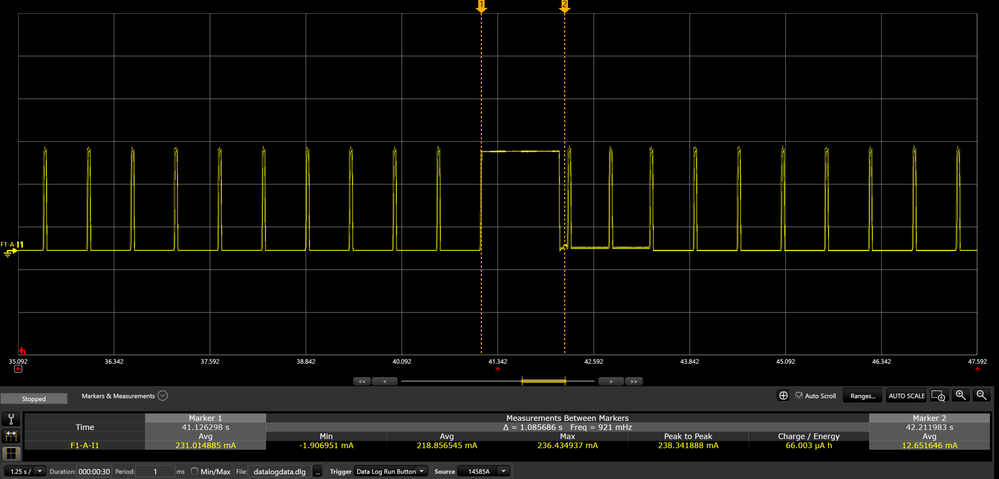Image resolution: width=999 pixels, height=479 pixels.
Task: Click Avg value 218.856545 mA
Action: click(447, 445)
